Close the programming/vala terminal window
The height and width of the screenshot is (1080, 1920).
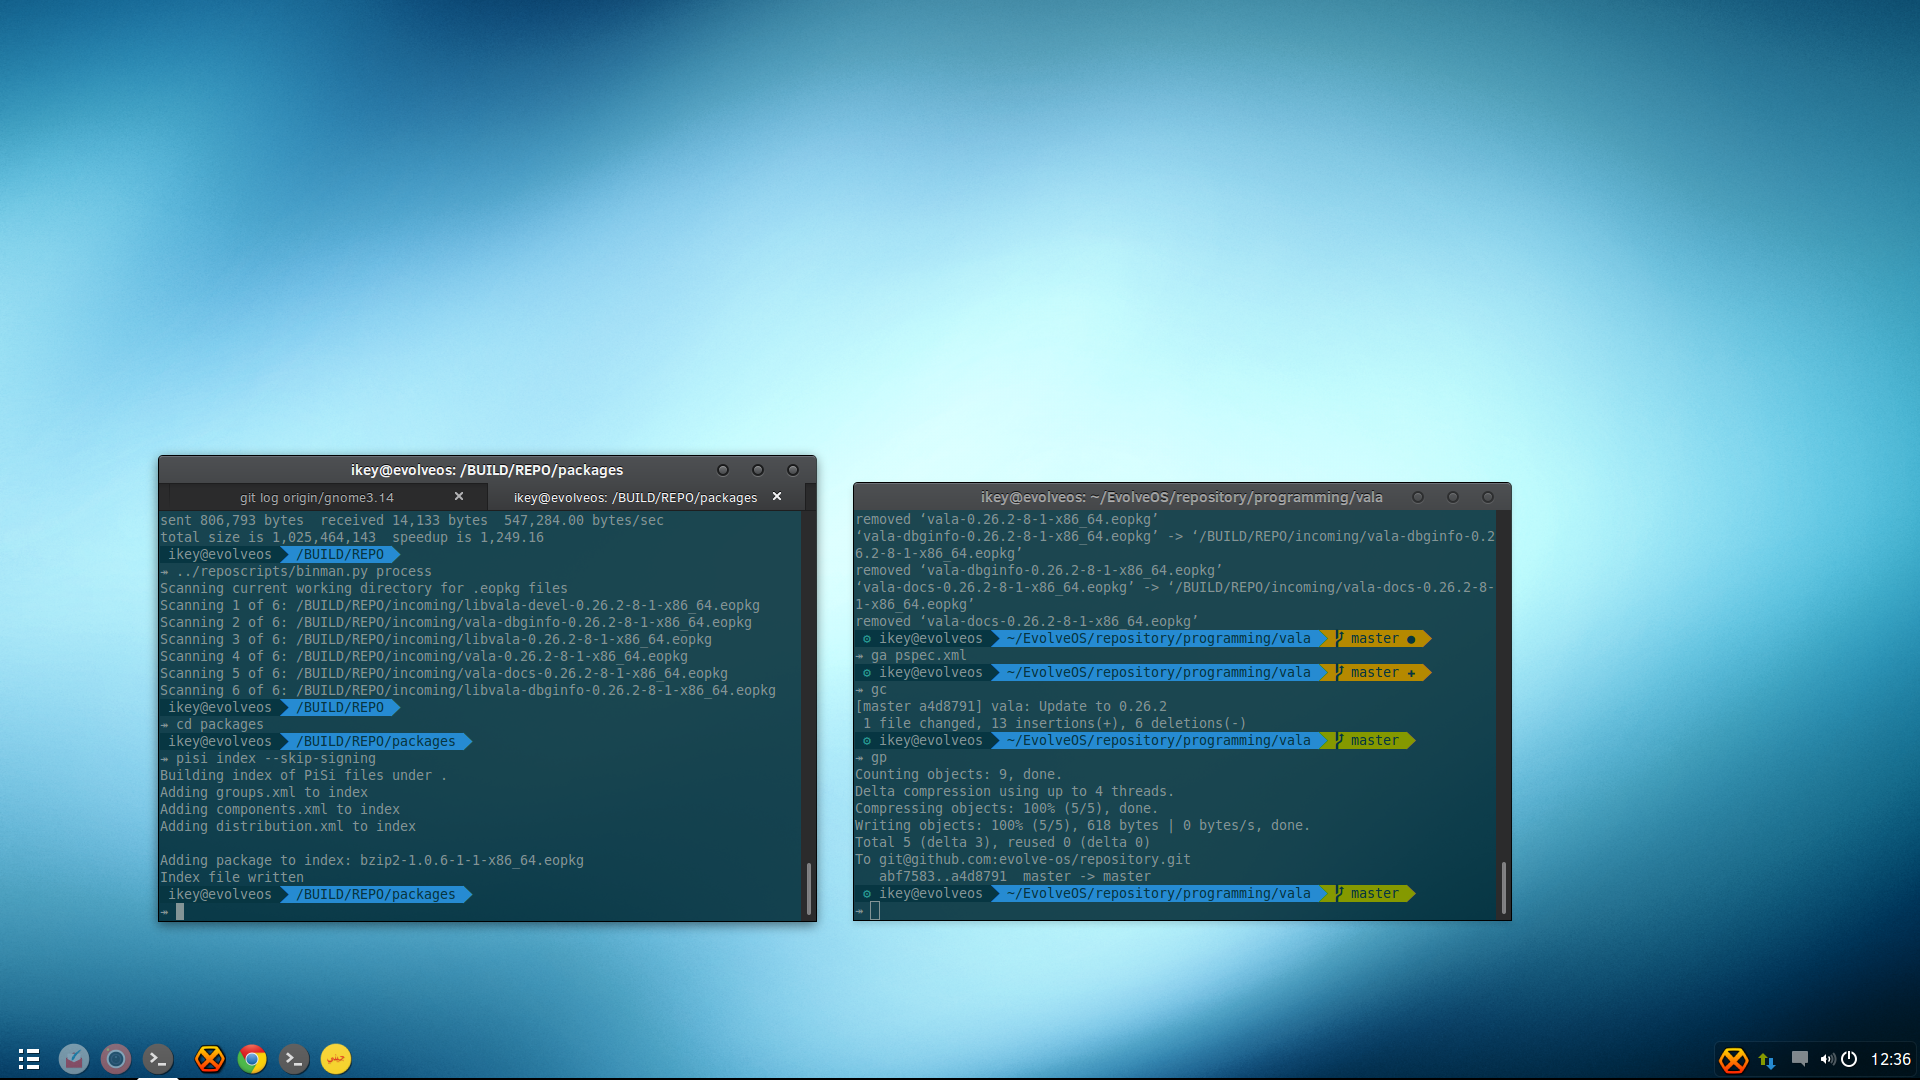pyautogui.click(x=1488, y=497)
